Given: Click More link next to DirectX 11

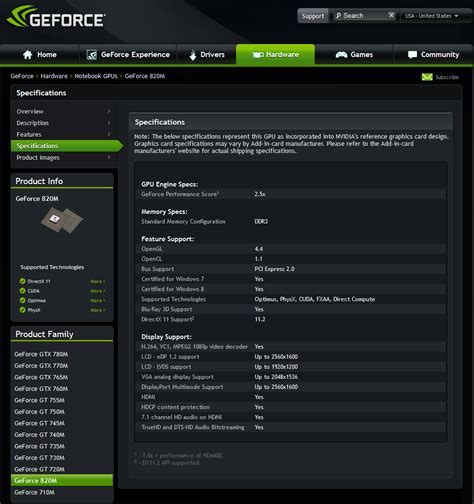Looking at the screenshot, I should coord(98,281).
